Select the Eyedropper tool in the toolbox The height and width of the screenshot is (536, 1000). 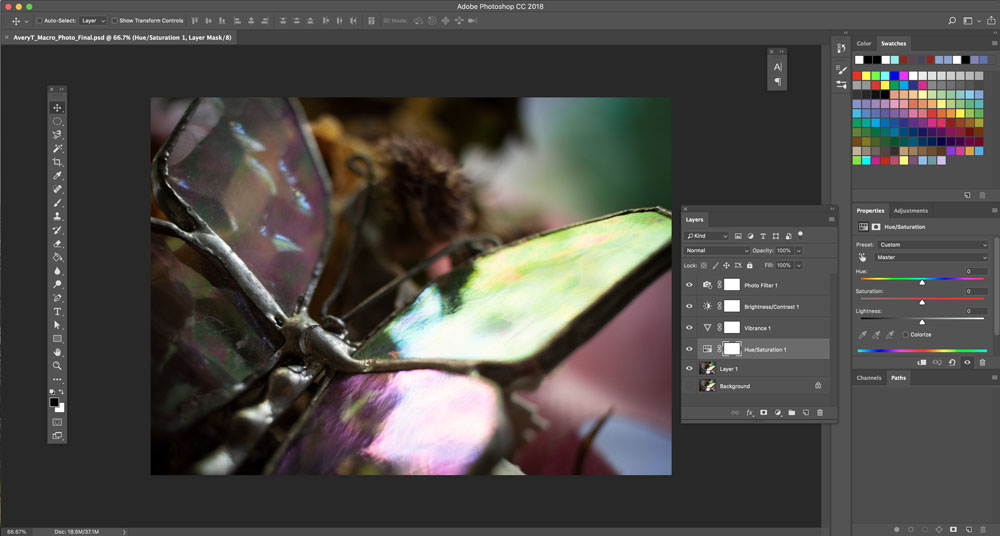tap(57, 175)
